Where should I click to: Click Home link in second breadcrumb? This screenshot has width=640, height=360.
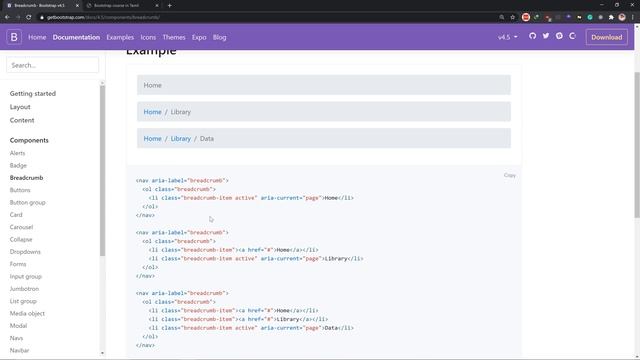click(x=152, y=112)
